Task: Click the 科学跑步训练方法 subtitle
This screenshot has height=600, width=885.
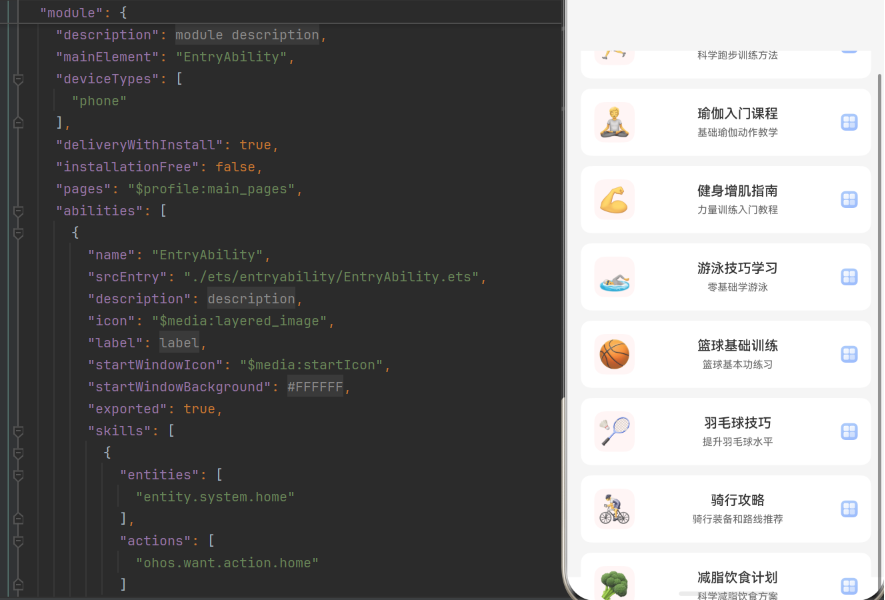Action: coord(737,55)
